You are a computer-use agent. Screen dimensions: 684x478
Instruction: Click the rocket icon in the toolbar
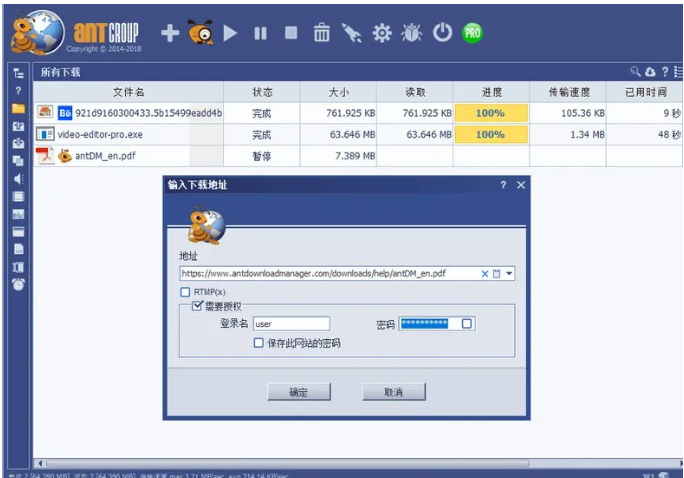[x=352, y=33]
